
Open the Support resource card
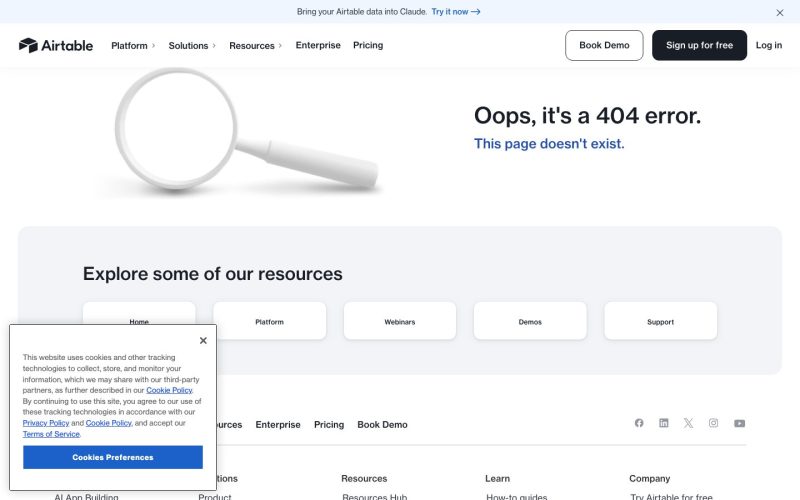660,321
